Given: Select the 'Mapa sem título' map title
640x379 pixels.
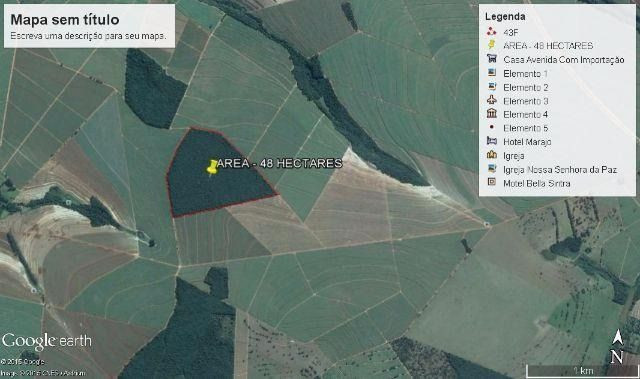Looking at the screenshot, I should pyautogui.click(x=65, y=19).
